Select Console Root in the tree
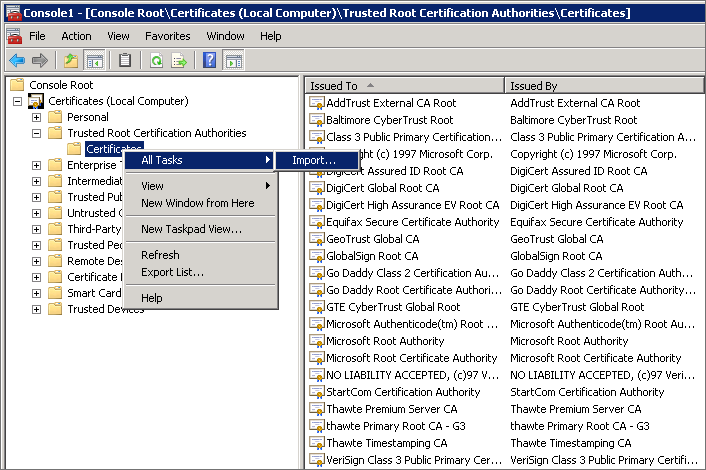This screenshot has width=706, height=470. tap(61, 85)
